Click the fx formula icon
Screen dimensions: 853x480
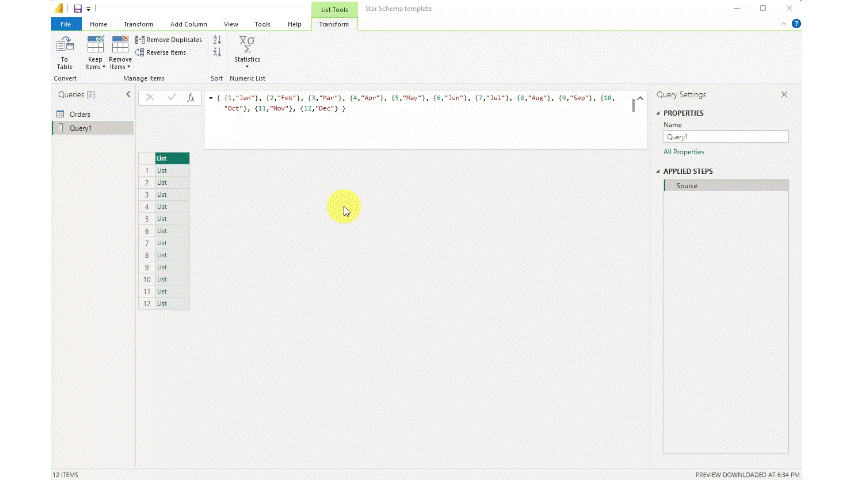coord(191,98)
